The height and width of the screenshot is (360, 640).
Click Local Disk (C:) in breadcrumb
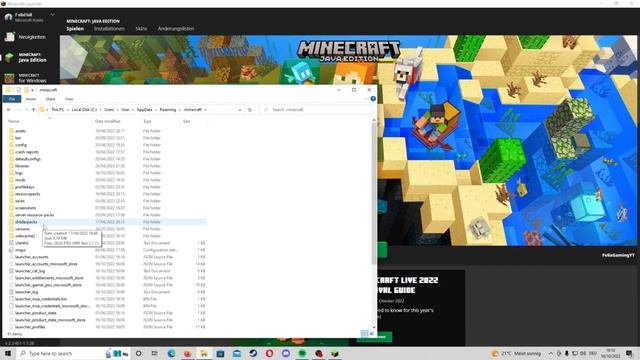tap(84, 110)
